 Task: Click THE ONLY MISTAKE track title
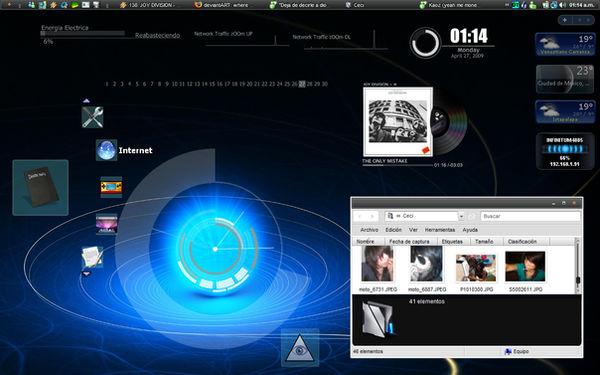click(385, 161)
